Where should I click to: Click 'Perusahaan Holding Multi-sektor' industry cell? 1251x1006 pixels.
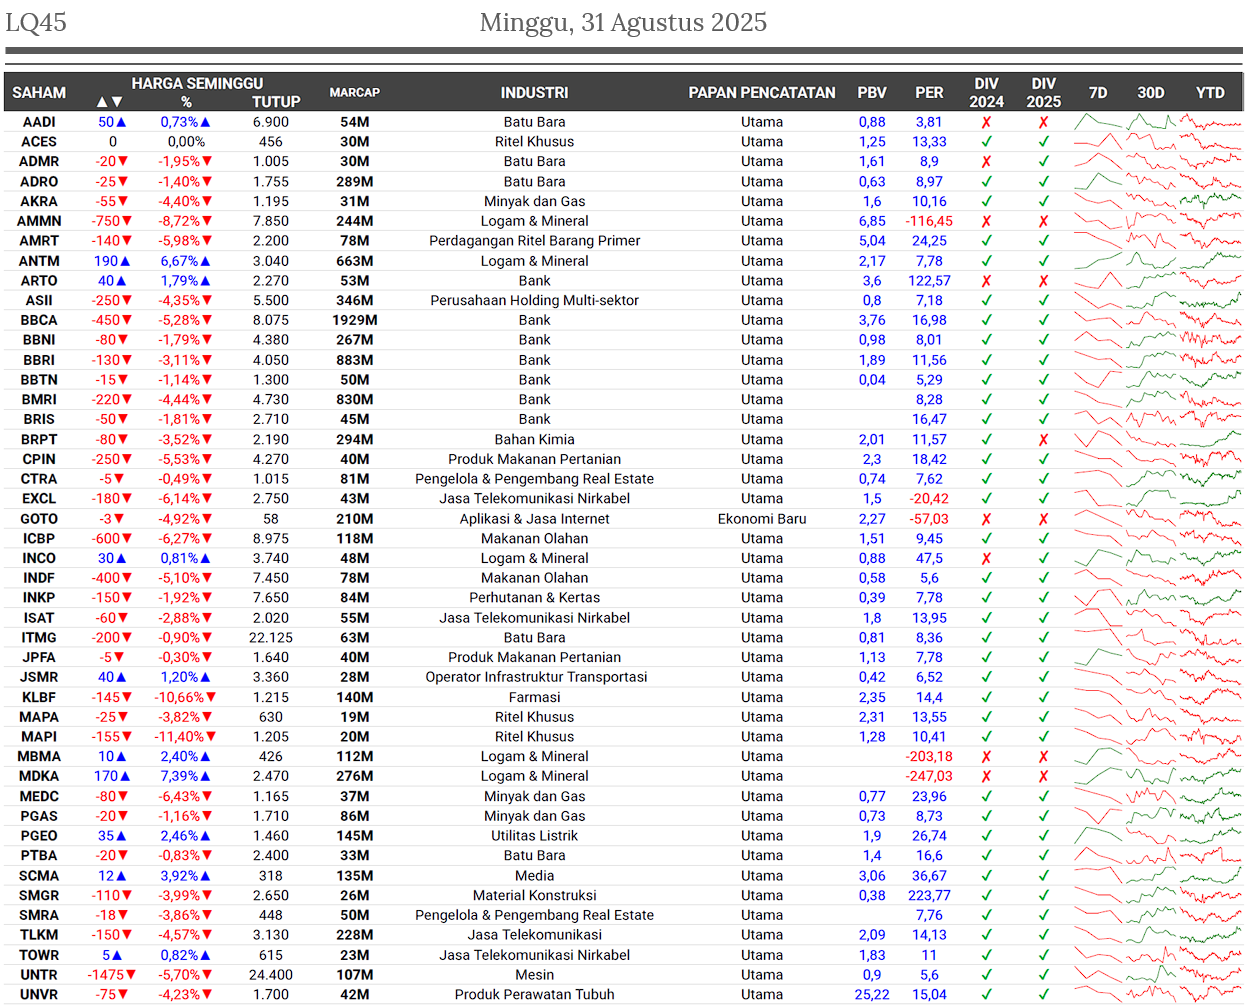coord(534,300)
